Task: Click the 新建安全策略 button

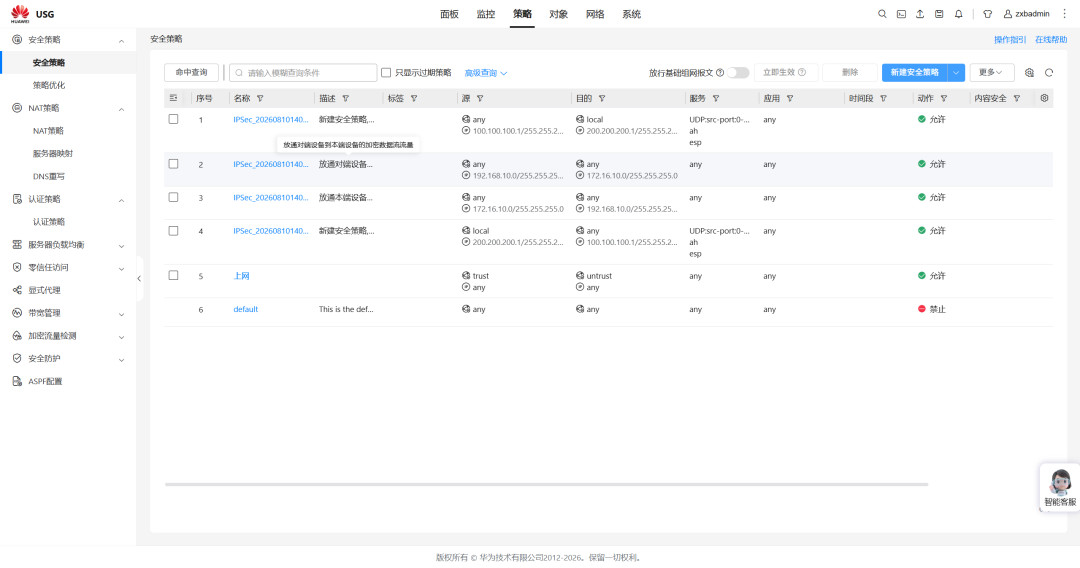Action: click(x=915, y=72)
